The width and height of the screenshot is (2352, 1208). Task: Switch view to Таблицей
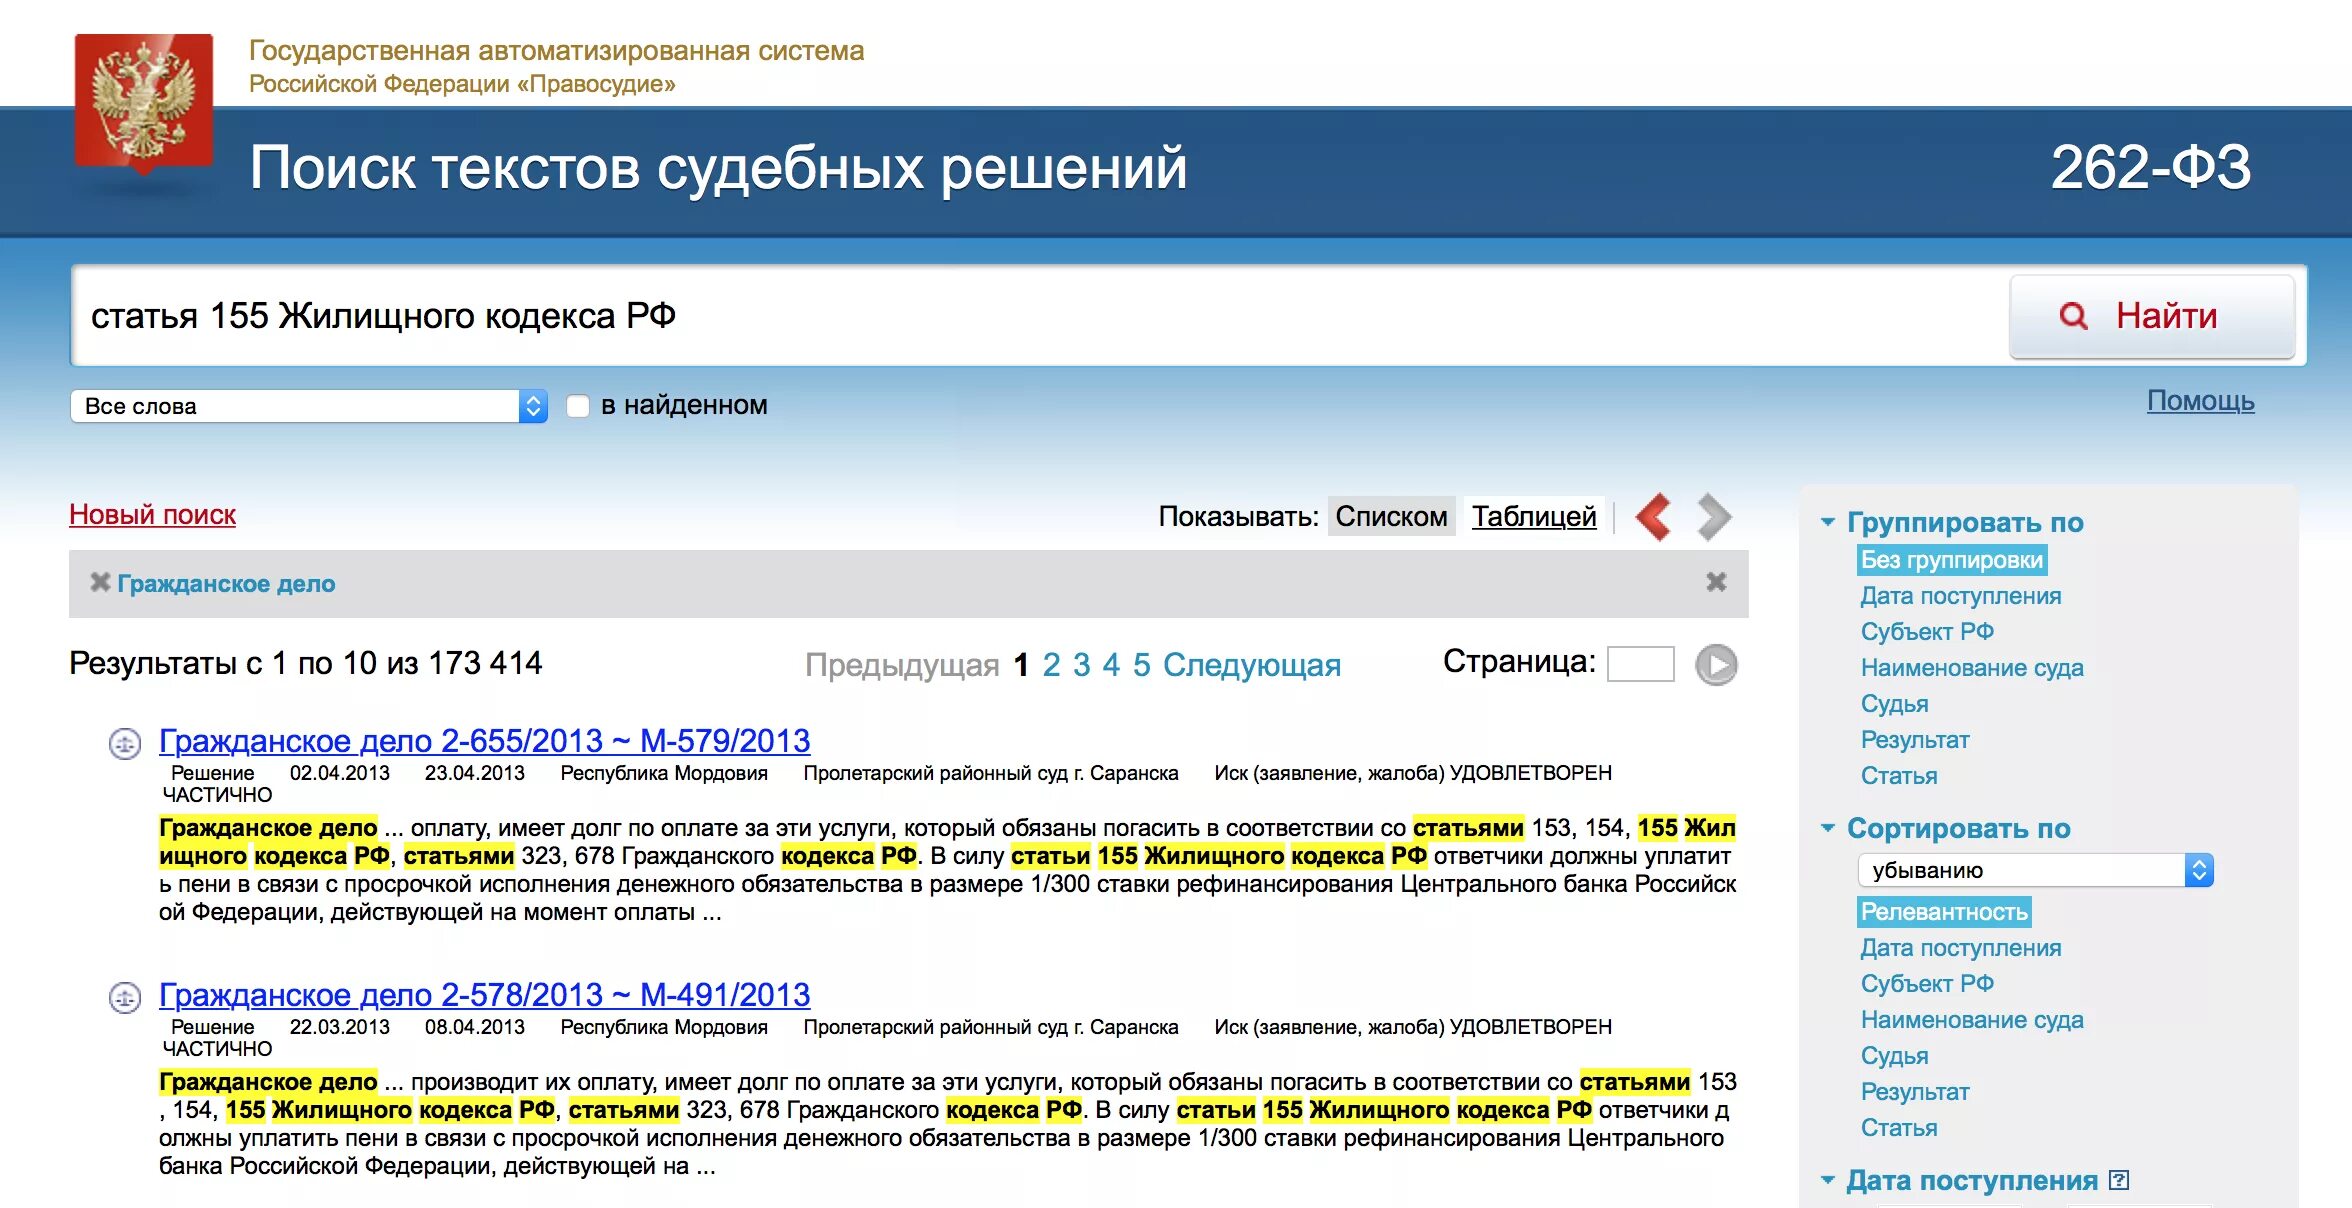point(1534,516)
